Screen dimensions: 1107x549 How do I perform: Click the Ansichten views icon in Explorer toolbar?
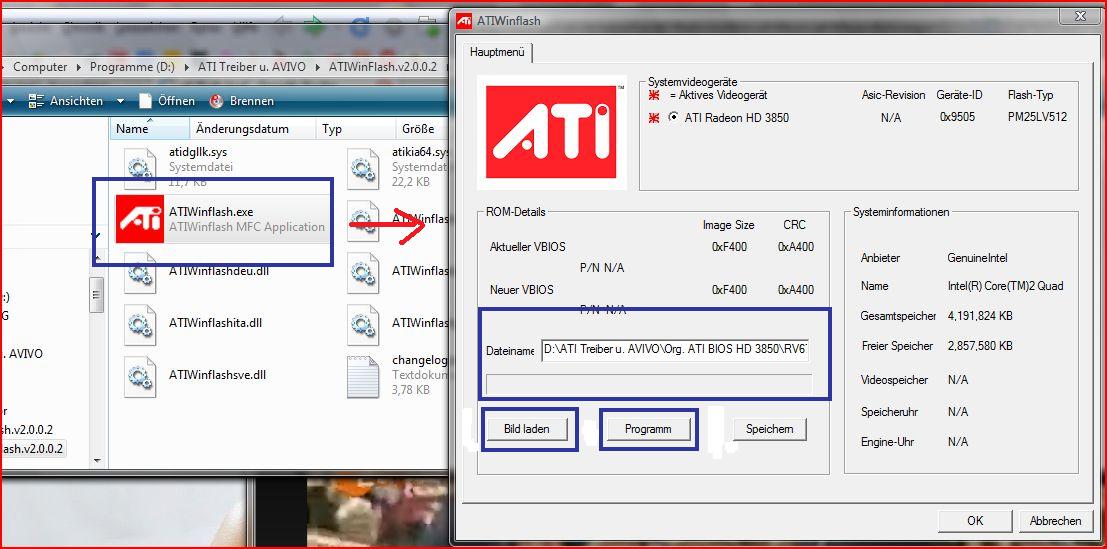pos(36,101)
